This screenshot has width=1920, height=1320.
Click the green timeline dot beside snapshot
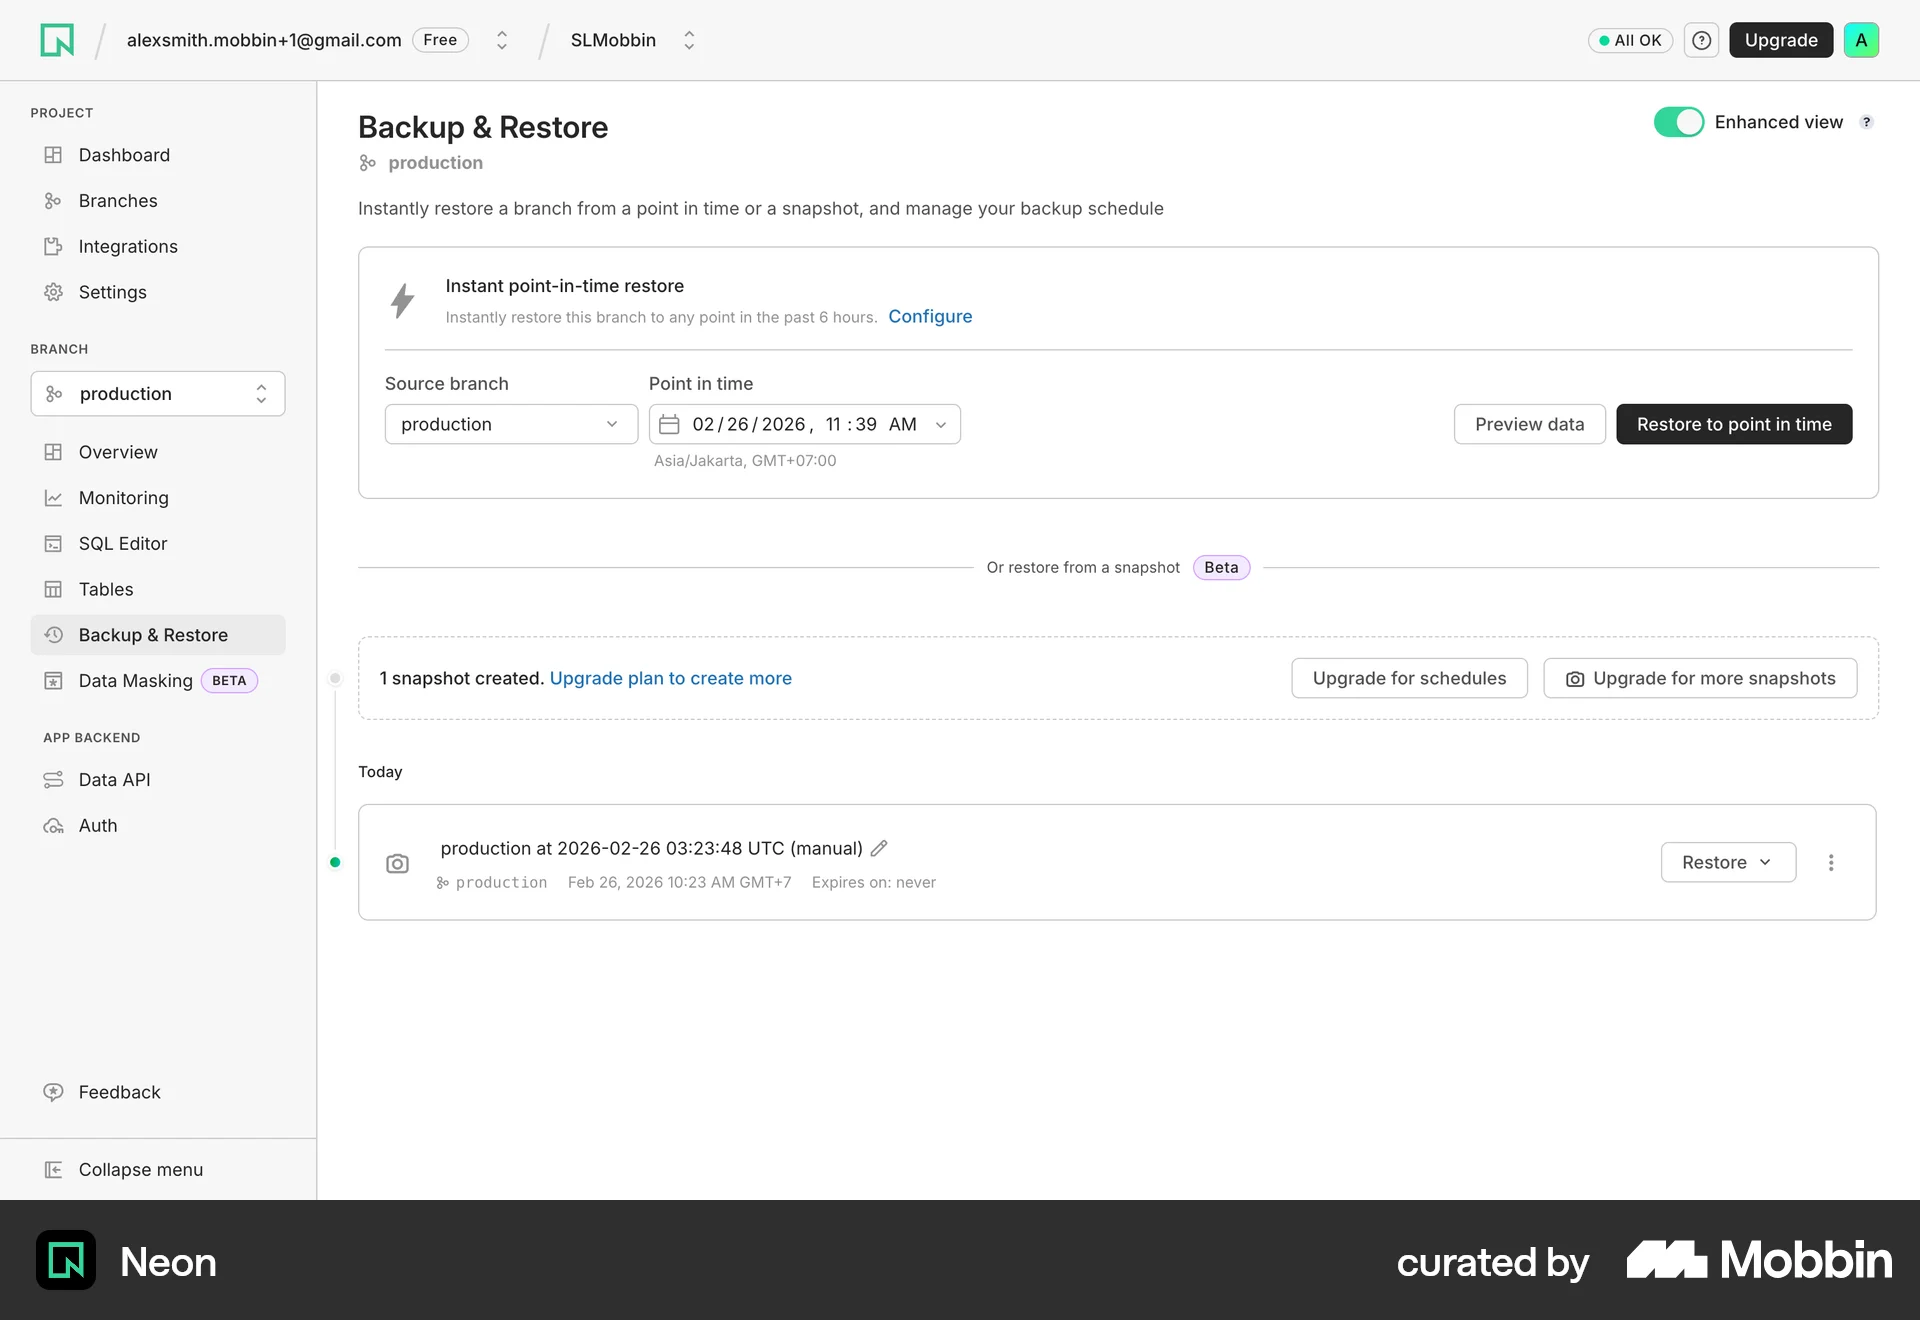point(335,862)
